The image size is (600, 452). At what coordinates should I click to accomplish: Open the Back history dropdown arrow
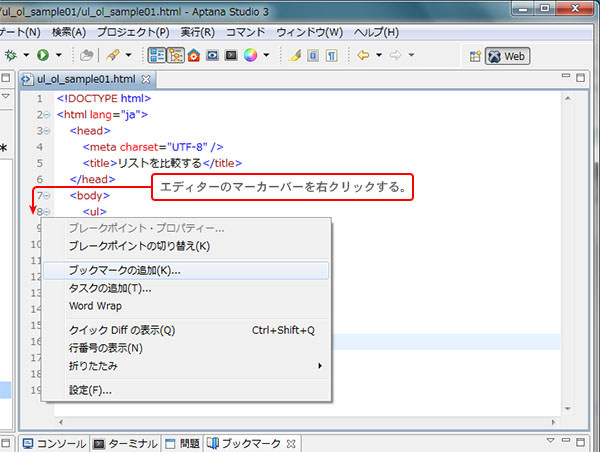tap(379, 55)
